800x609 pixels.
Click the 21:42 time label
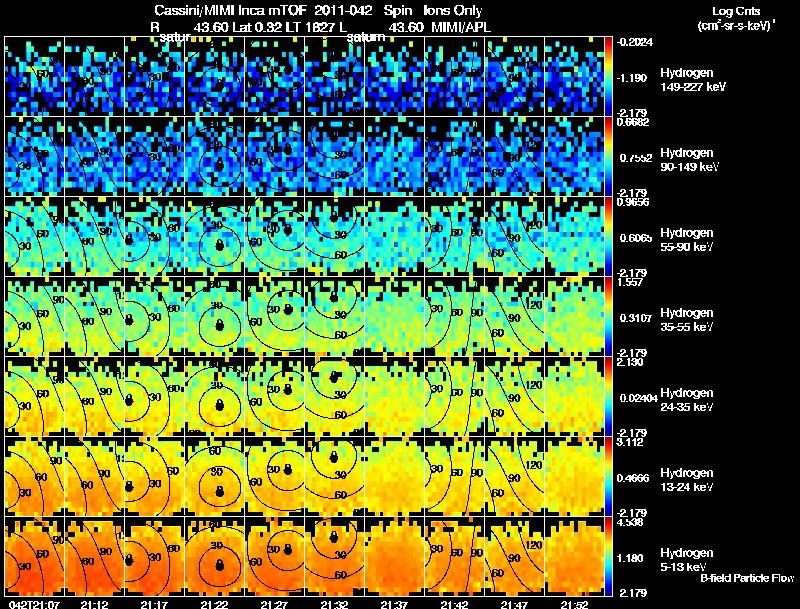pyautogui.click(x=455, y=604)
